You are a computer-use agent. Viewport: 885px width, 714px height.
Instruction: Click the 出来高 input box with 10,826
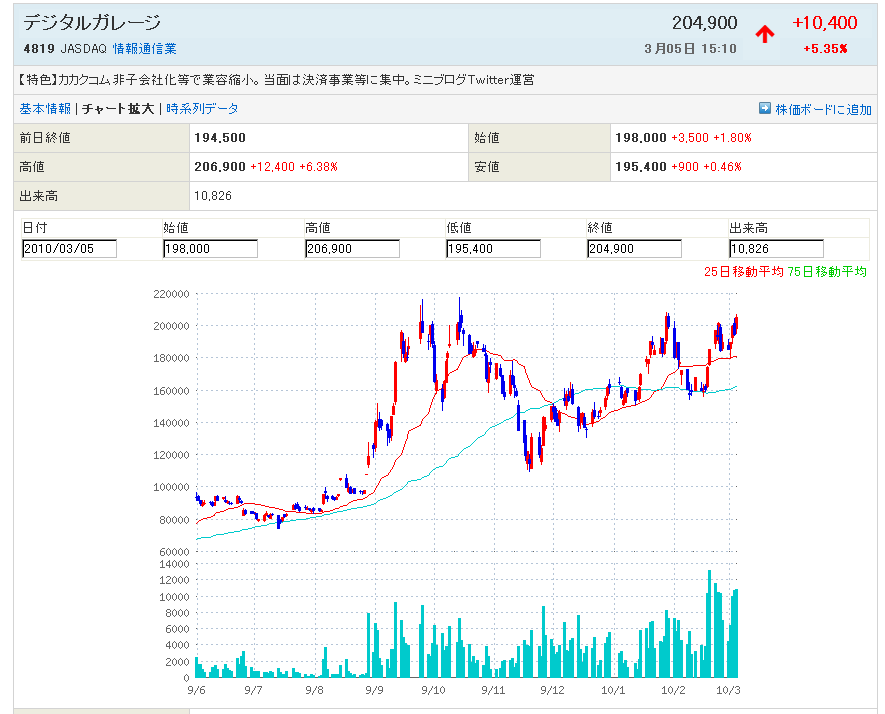(x=776, y=249)
